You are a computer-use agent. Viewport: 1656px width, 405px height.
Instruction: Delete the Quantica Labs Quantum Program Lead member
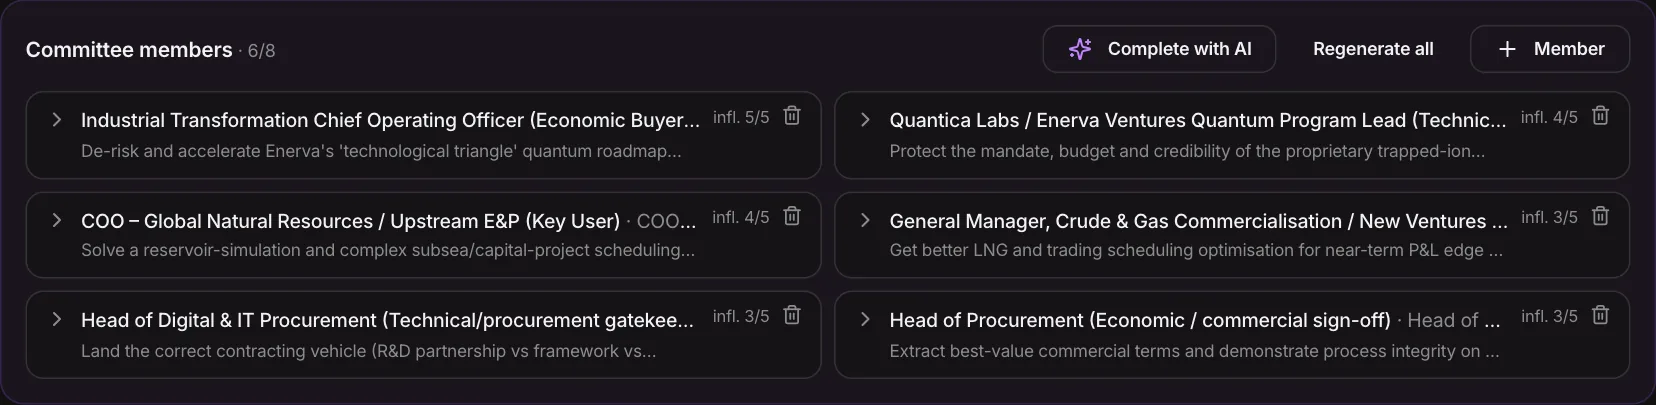(x=1600, y=116)
